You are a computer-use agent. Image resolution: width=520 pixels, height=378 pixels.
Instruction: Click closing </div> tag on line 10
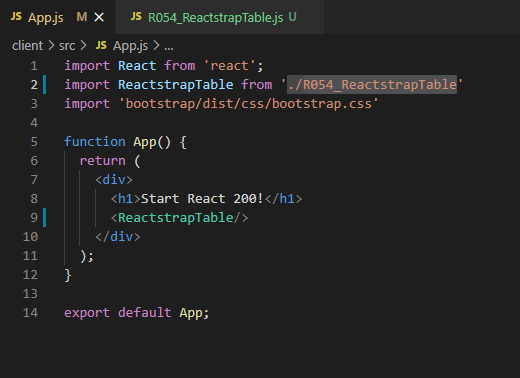[118, 237]
